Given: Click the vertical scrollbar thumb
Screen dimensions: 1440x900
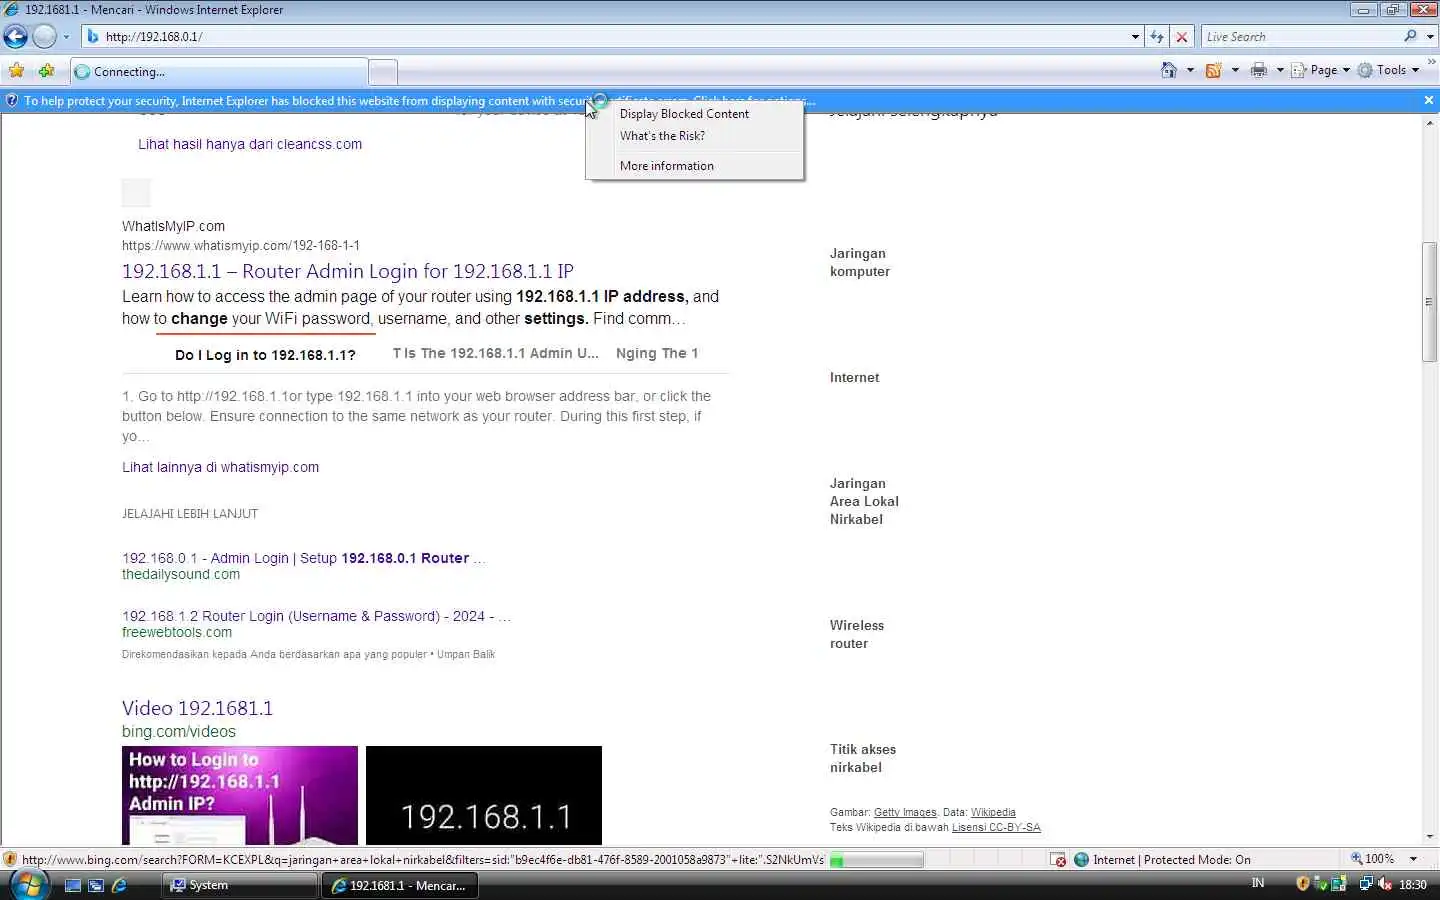Looking at the screenshot, I should [x=1429, y=301].
